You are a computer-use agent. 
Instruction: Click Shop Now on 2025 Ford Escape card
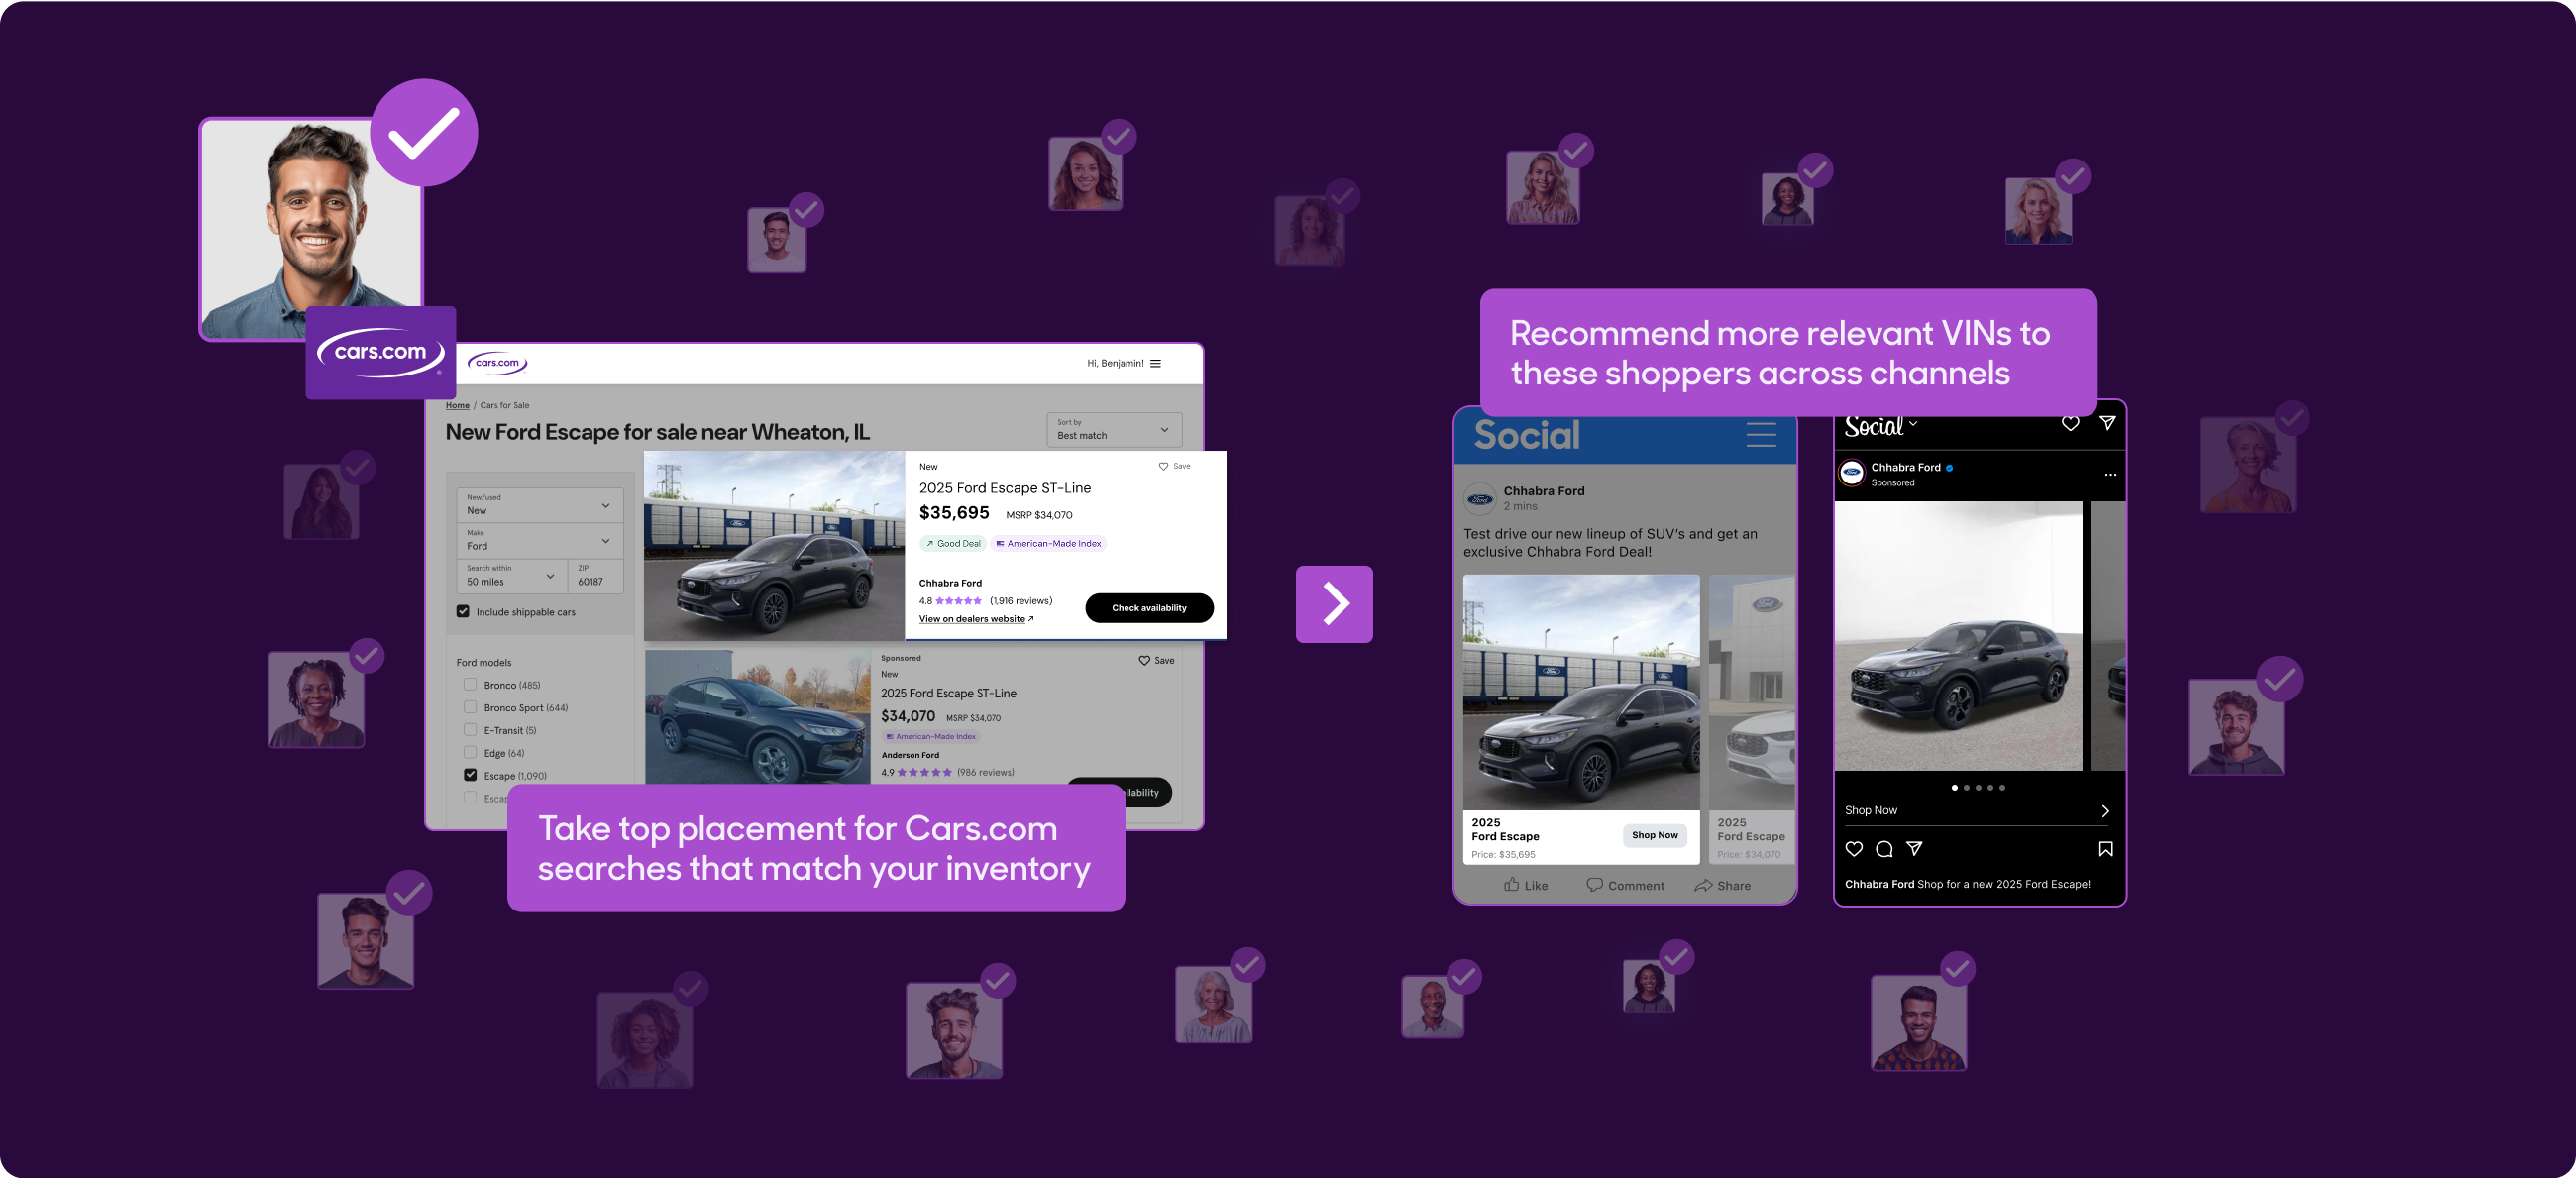[1655, 835]
